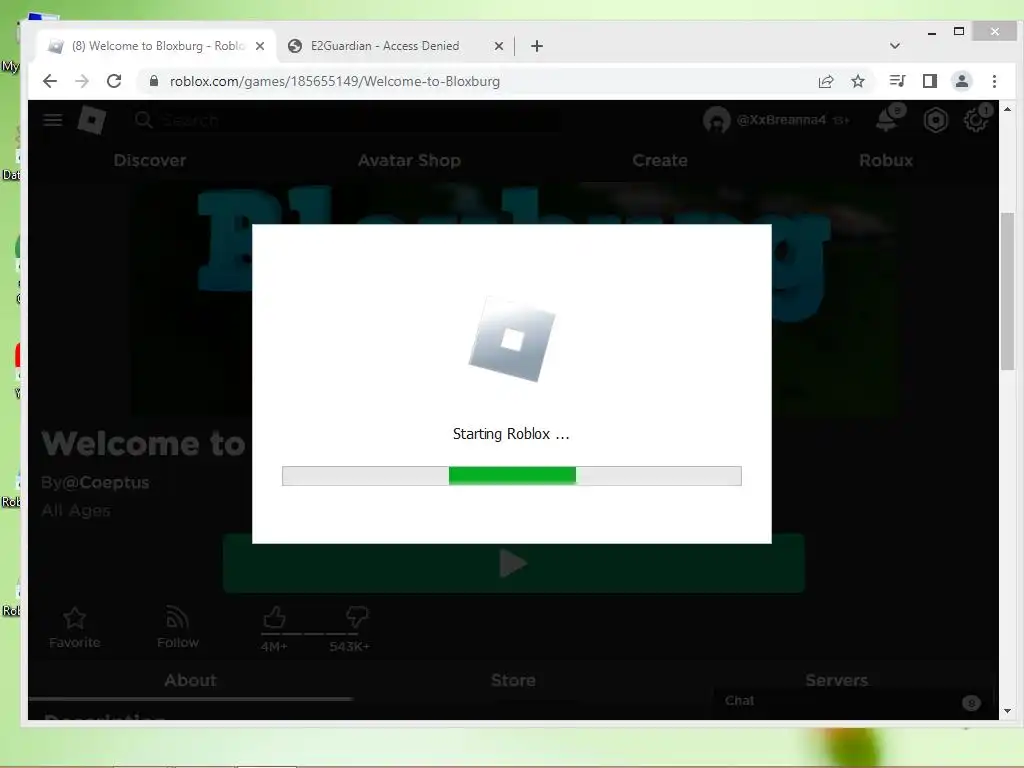Open Chrome three-dot menu

coord(994,81)
